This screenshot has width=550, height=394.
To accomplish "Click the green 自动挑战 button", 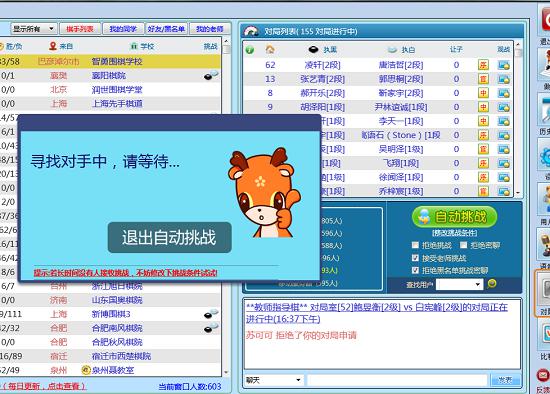I will point(455,217).
